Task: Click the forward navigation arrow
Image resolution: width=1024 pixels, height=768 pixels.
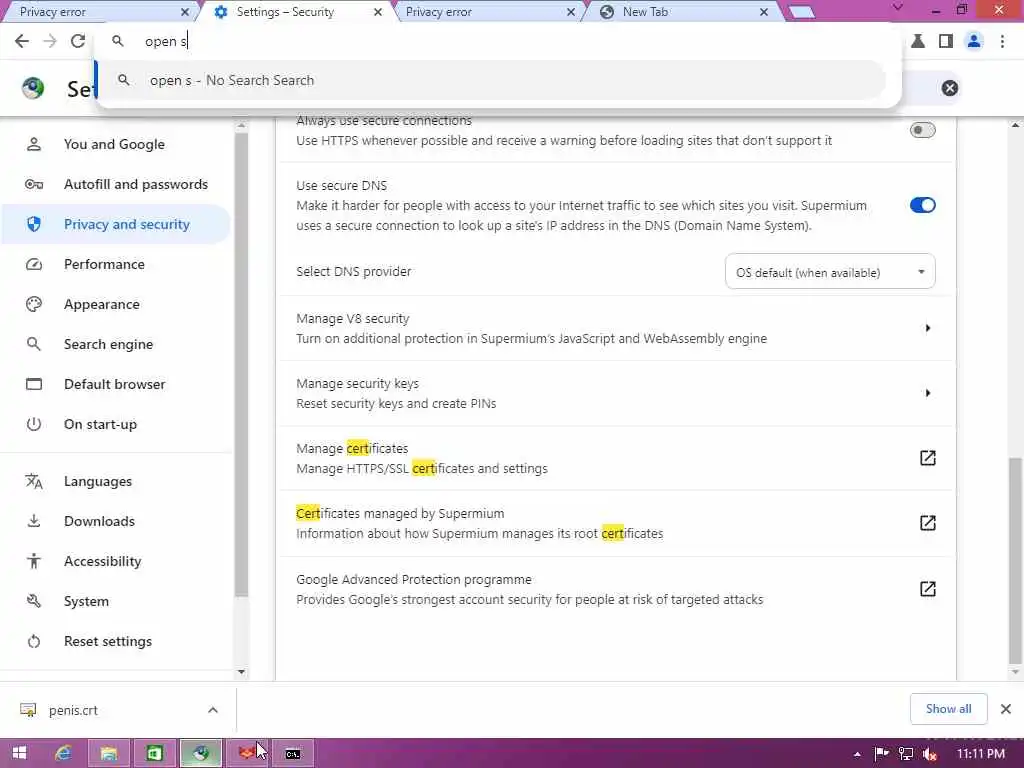Action: [x=50, y=41]
